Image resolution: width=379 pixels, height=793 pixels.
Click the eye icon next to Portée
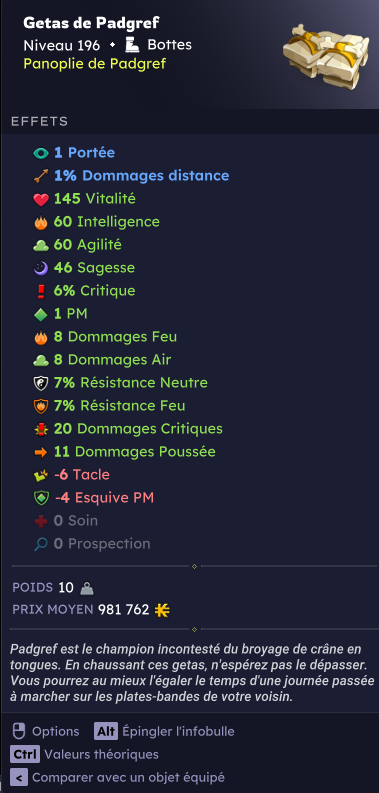point(41,153)
